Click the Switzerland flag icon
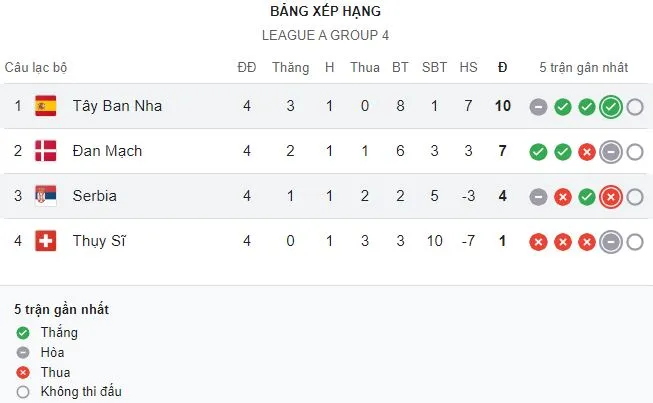Screen dimensions: 653x403 pos(45,241)
